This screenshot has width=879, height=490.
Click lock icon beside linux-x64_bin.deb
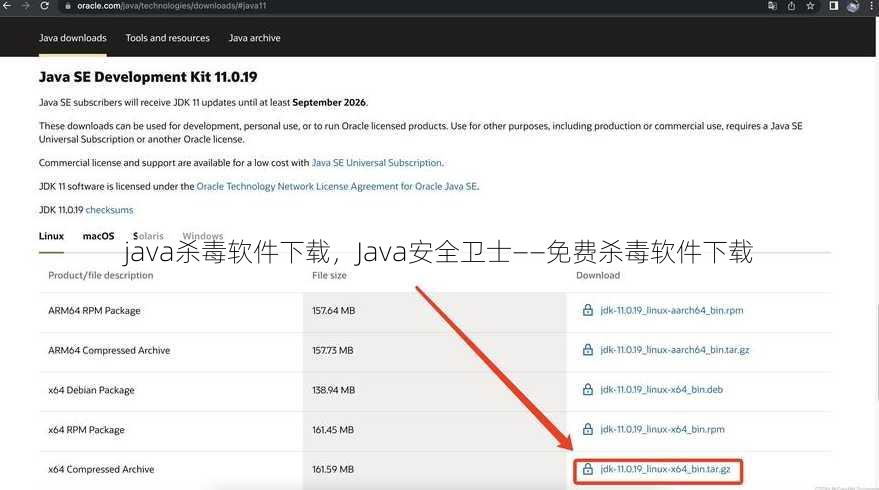587,389
